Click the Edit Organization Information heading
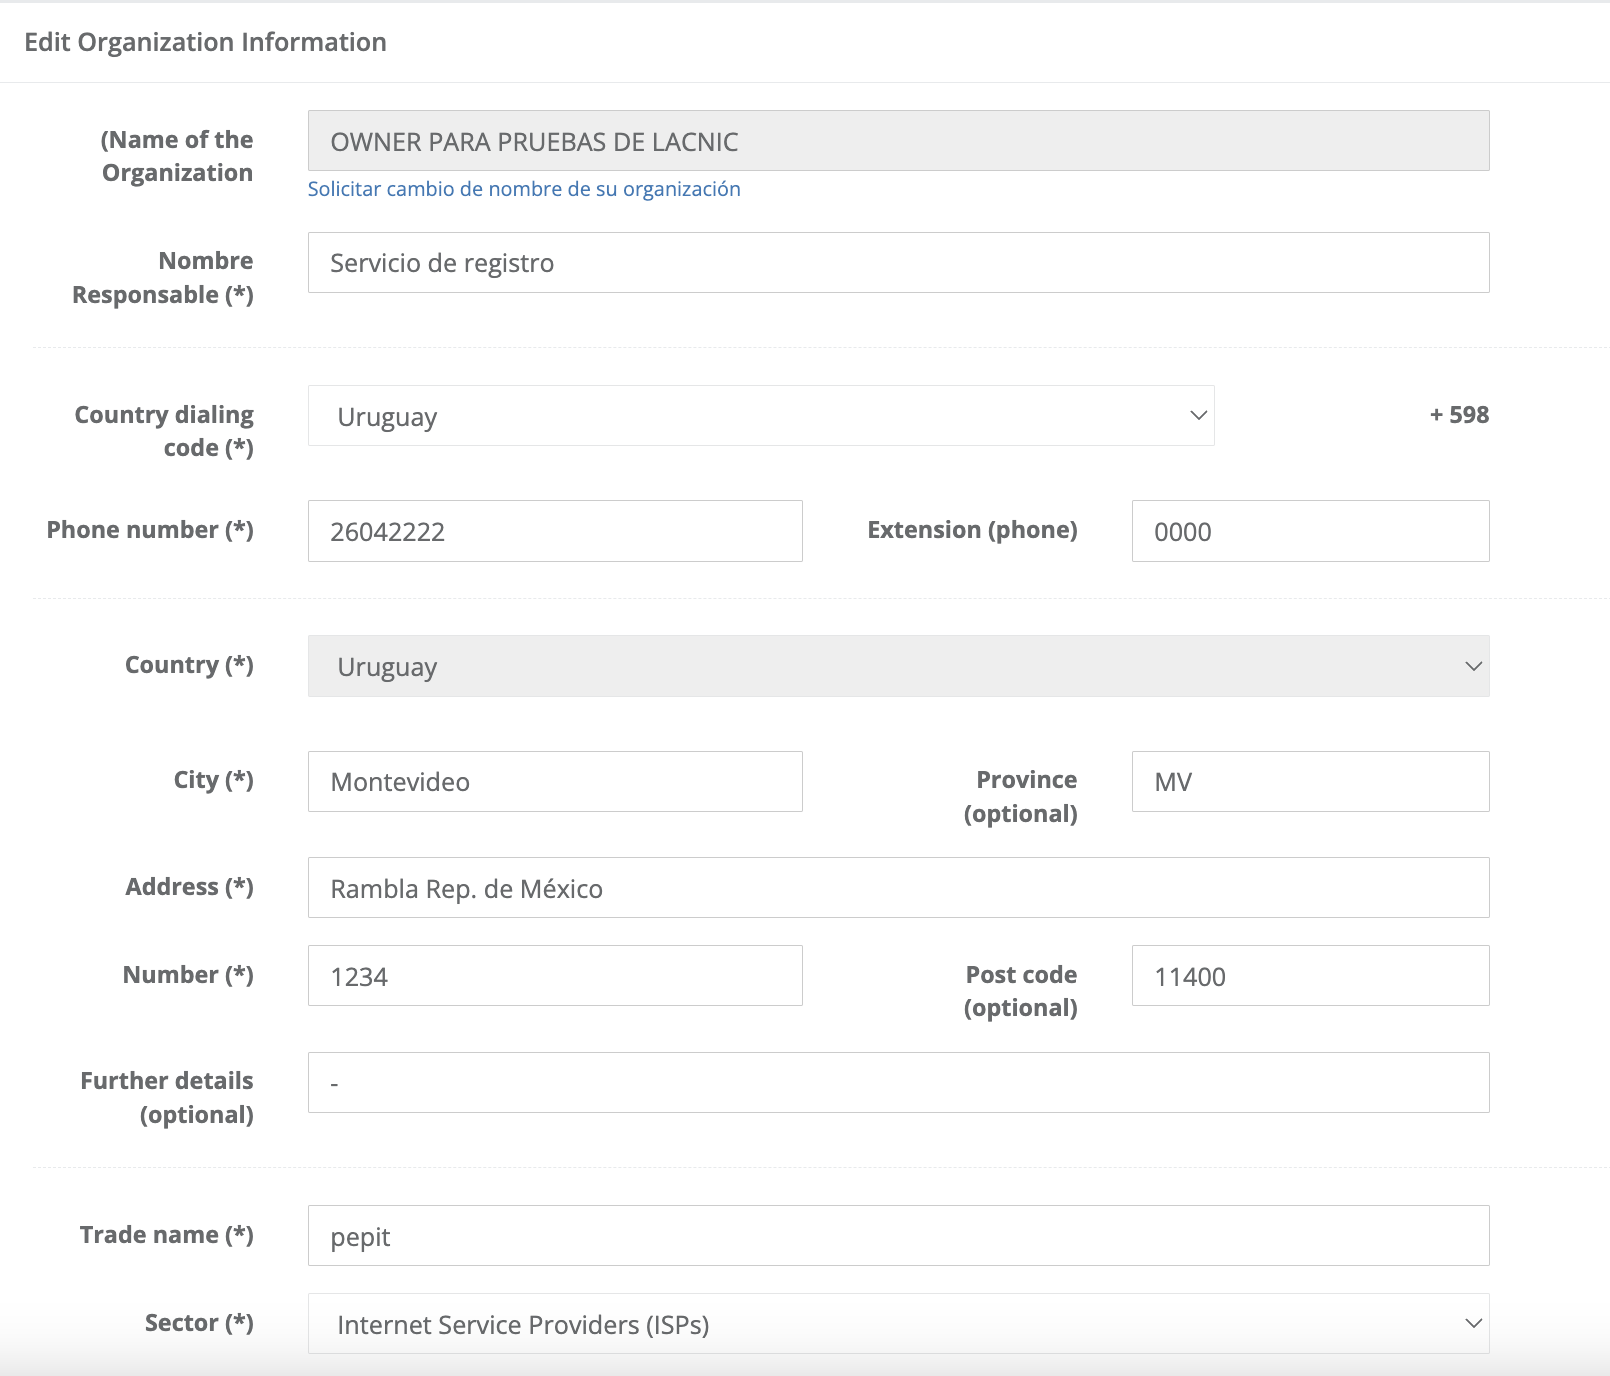1610x1376 pixels. pyautogui.click(x=205, y=42)
